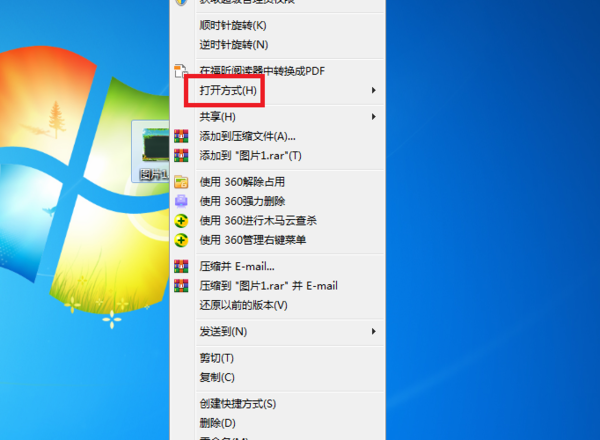The width and height of the screenshot is (600, 440).
Task: Select 逆时针旋转(N) menu entry
Action: click(x=233, y=45)
